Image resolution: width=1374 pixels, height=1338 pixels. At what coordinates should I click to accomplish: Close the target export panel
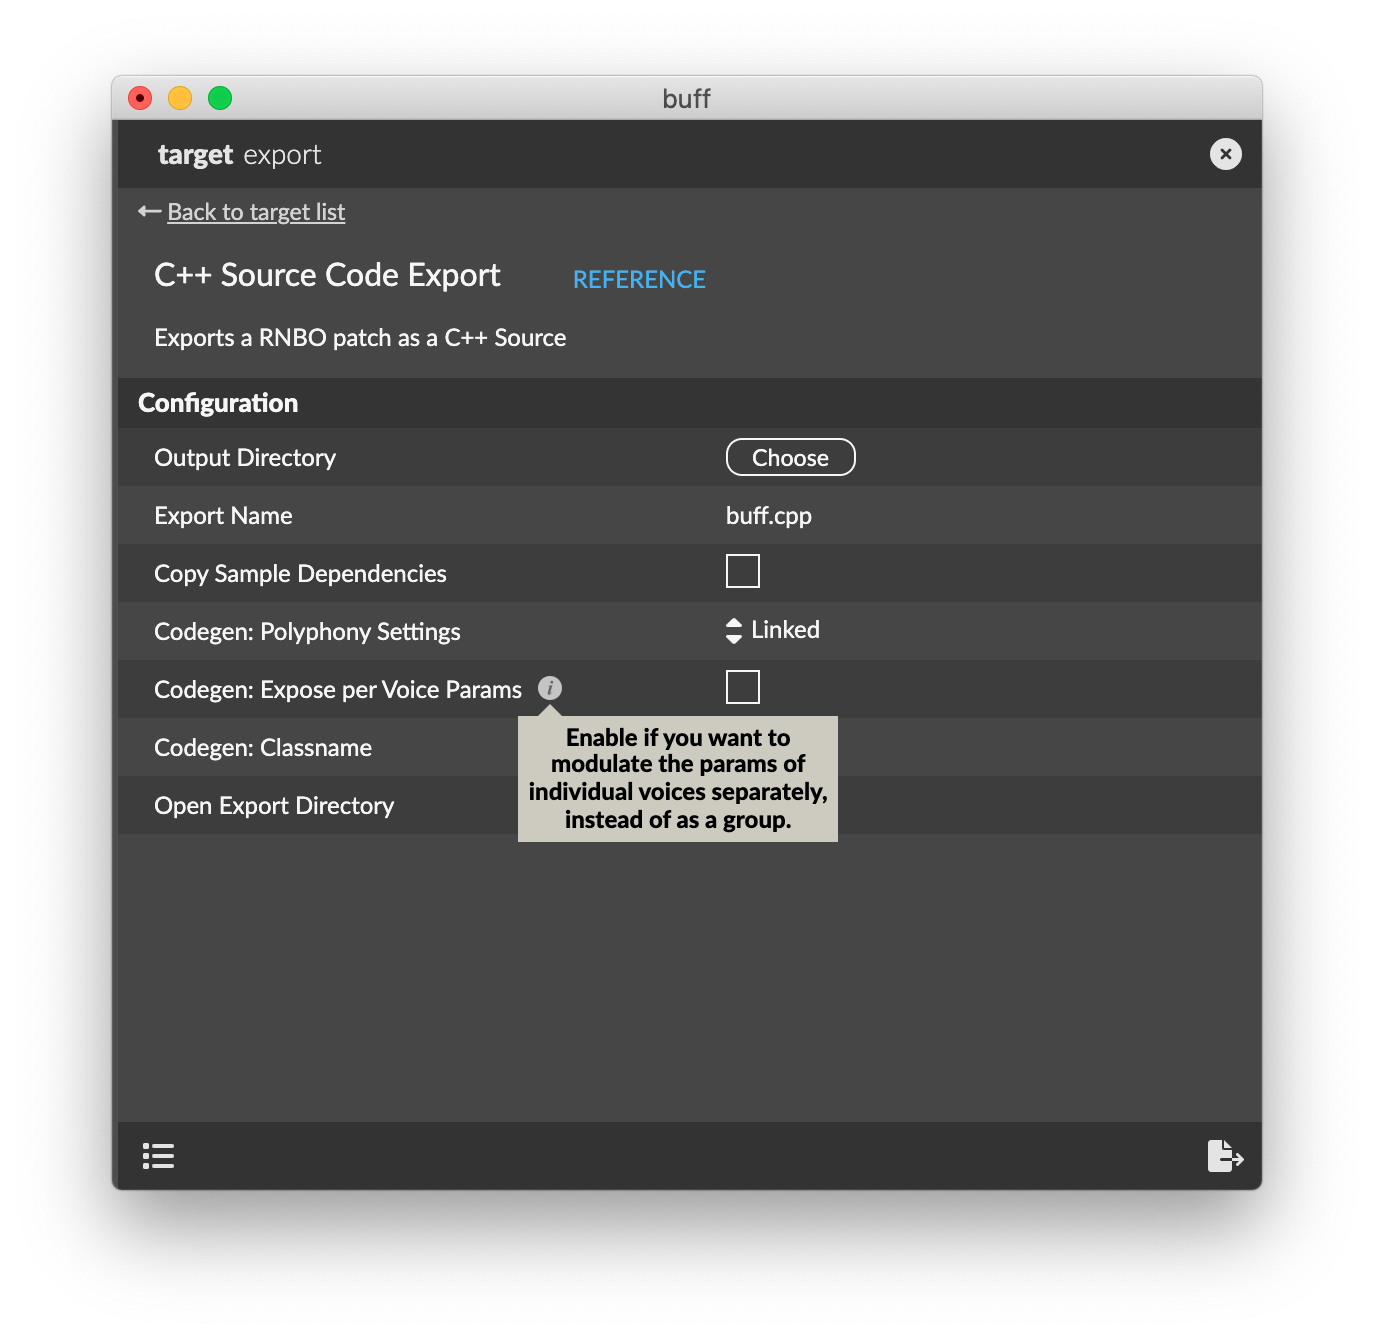1225,154
